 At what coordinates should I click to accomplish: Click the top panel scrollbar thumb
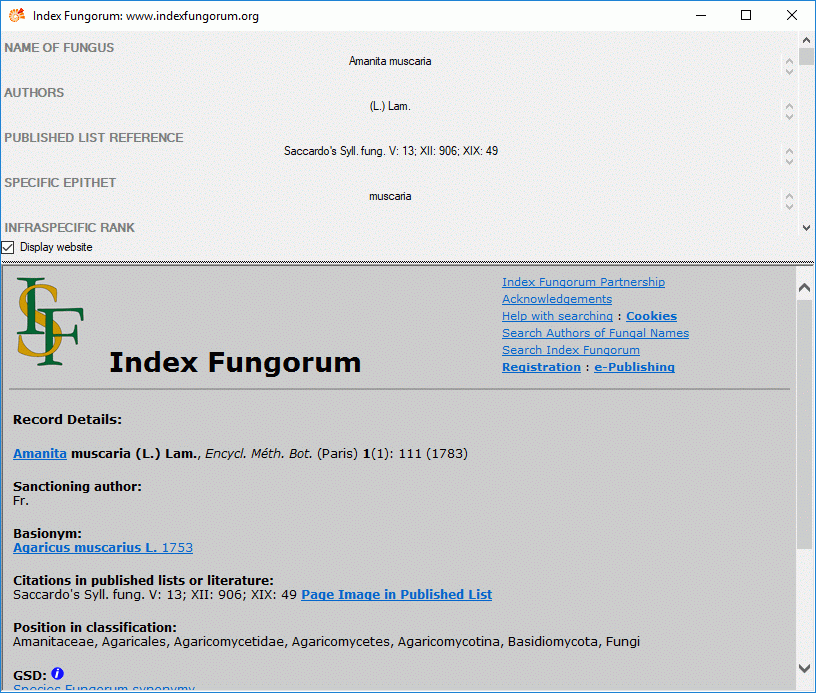806,56
